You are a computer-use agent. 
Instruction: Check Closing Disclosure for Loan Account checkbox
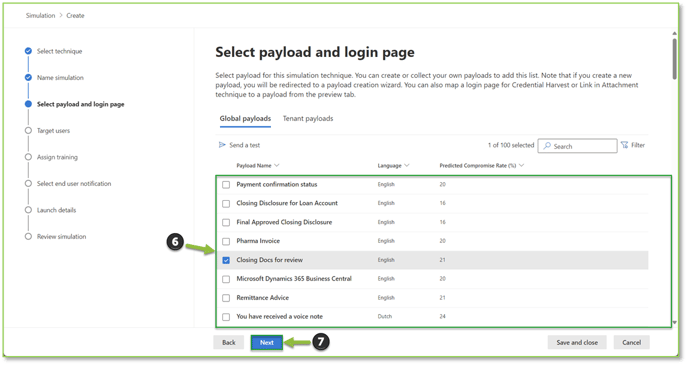click(x=226, y=203)
